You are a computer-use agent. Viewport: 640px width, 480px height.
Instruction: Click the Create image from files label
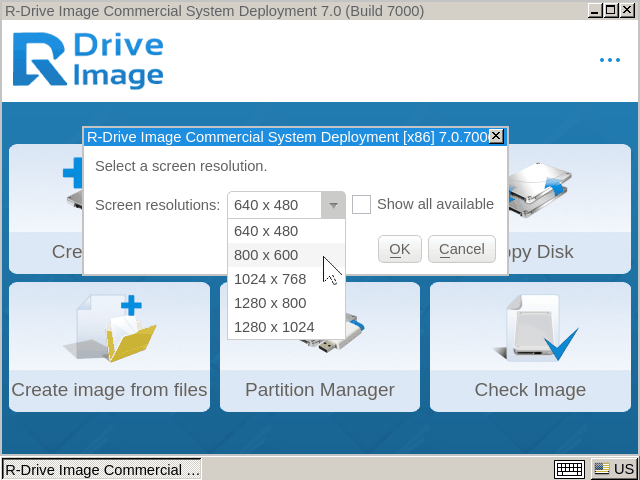tap(109, 390)
